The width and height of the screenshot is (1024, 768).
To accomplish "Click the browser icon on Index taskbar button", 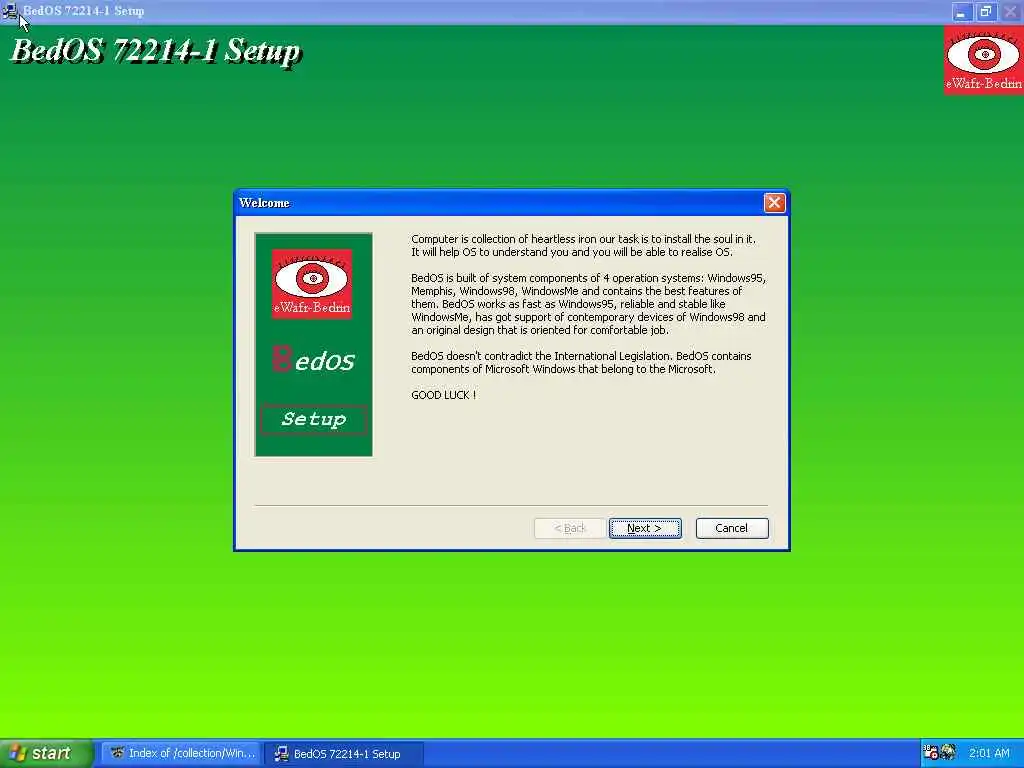I will [x=118, y=753].
